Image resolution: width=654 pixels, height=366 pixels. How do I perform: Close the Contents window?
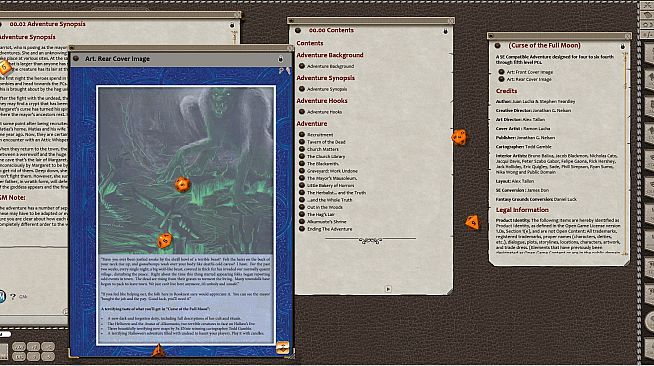click(450, 21)
